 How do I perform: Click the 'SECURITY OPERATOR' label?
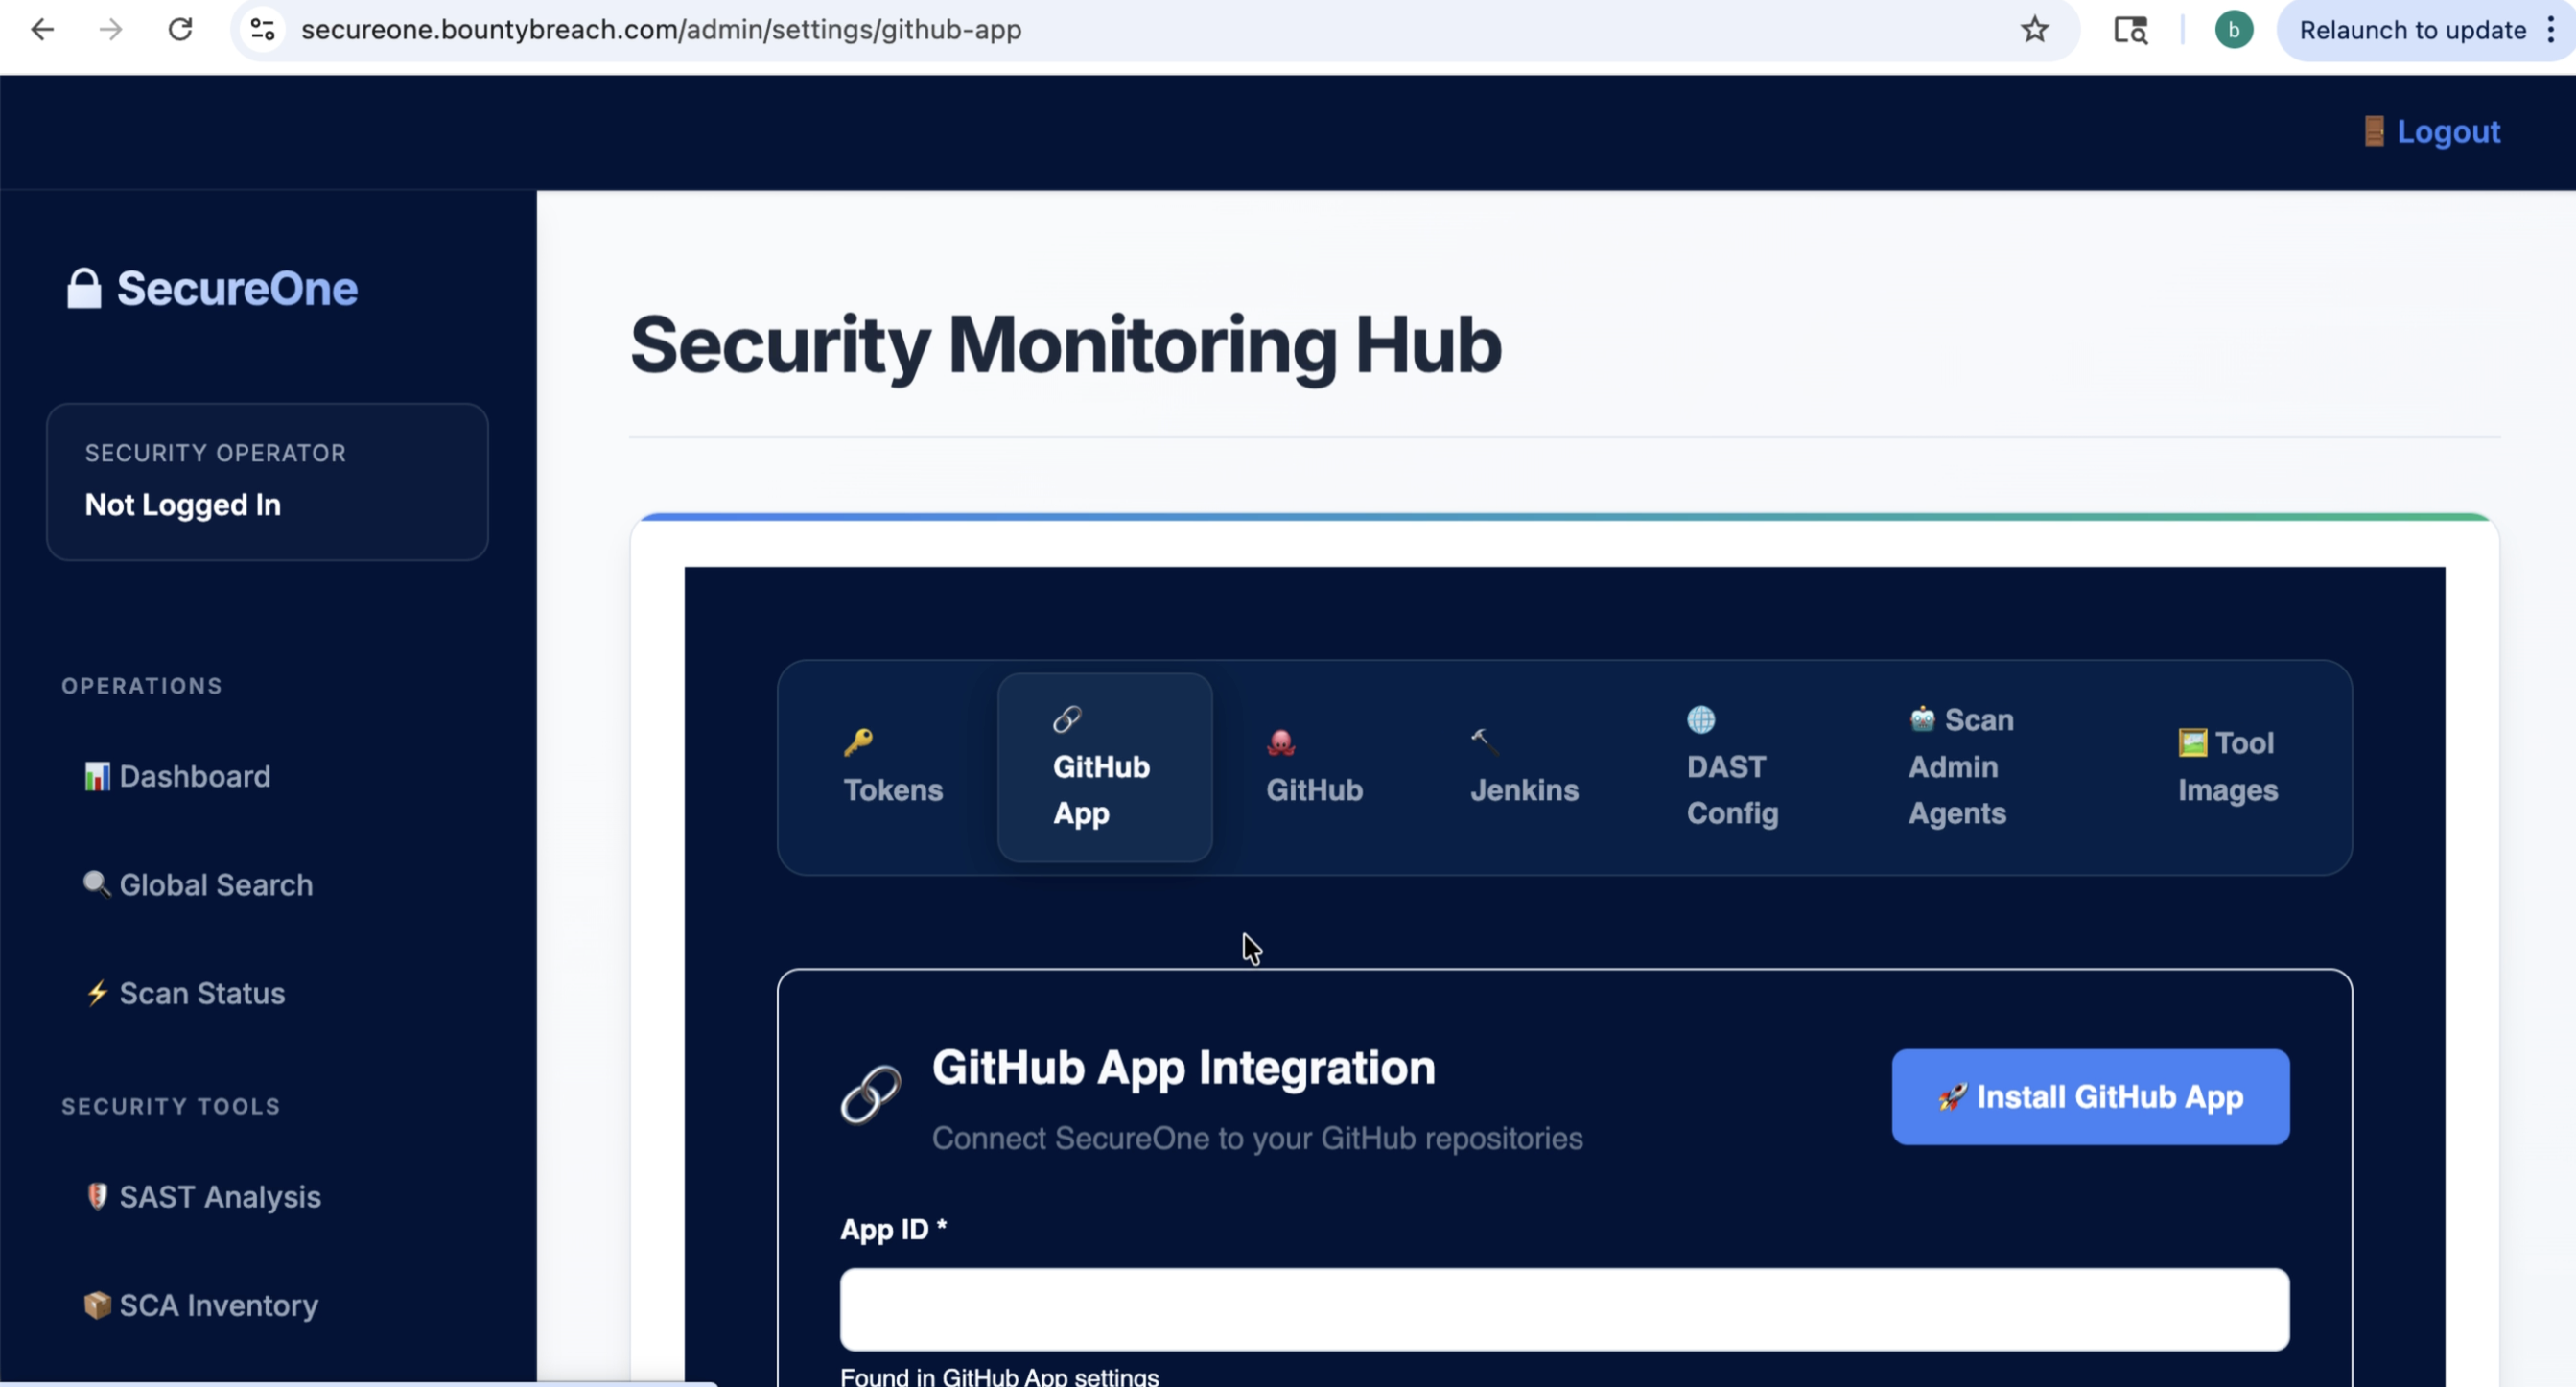coord(215,453)
